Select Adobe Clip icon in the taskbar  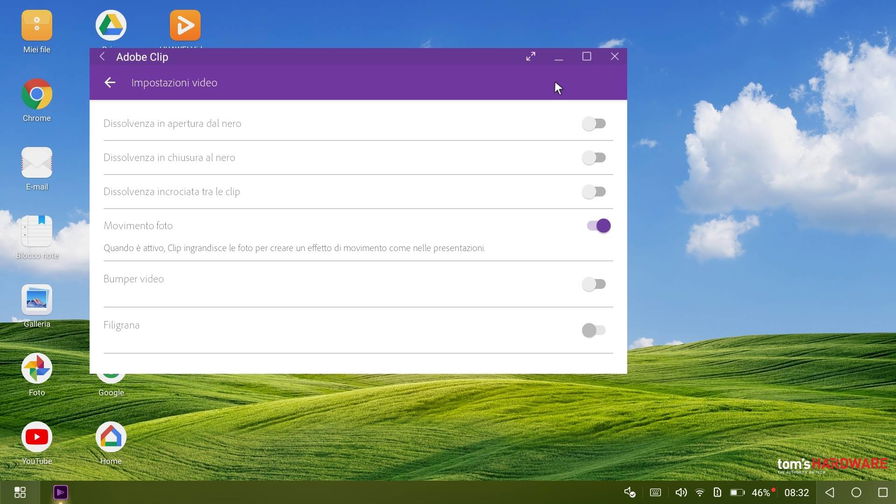pos(61,492)
